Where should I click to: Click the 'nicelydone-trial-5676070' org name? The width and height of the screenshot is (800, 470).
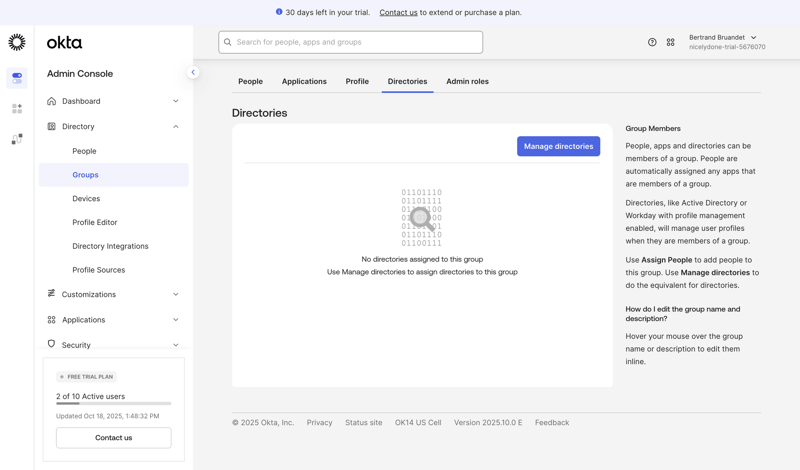(x=727, y=47)
